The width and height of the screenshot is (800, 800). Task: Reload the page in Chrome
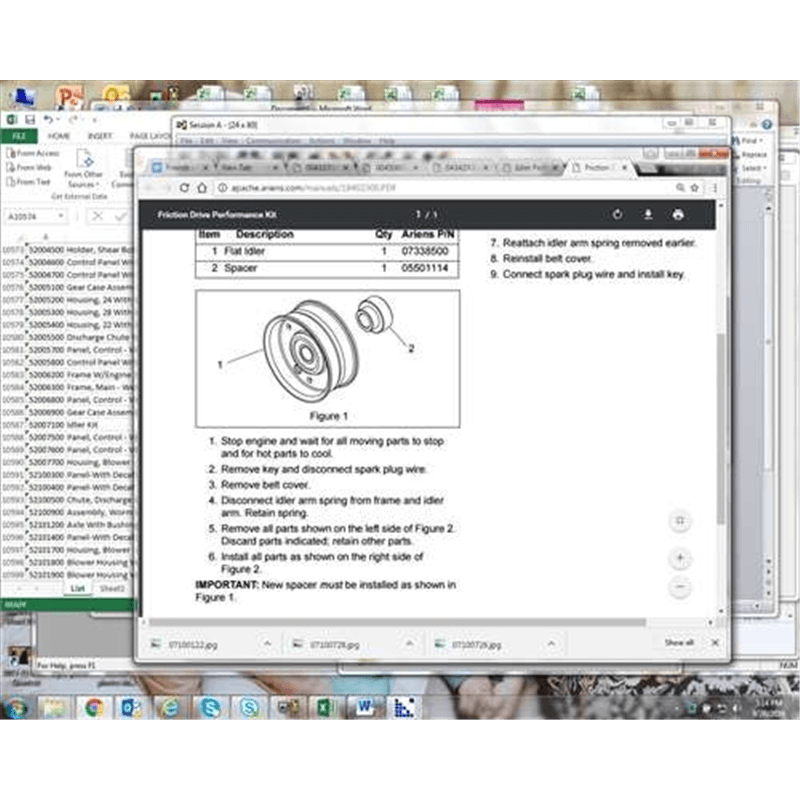(x=184, y=188)
